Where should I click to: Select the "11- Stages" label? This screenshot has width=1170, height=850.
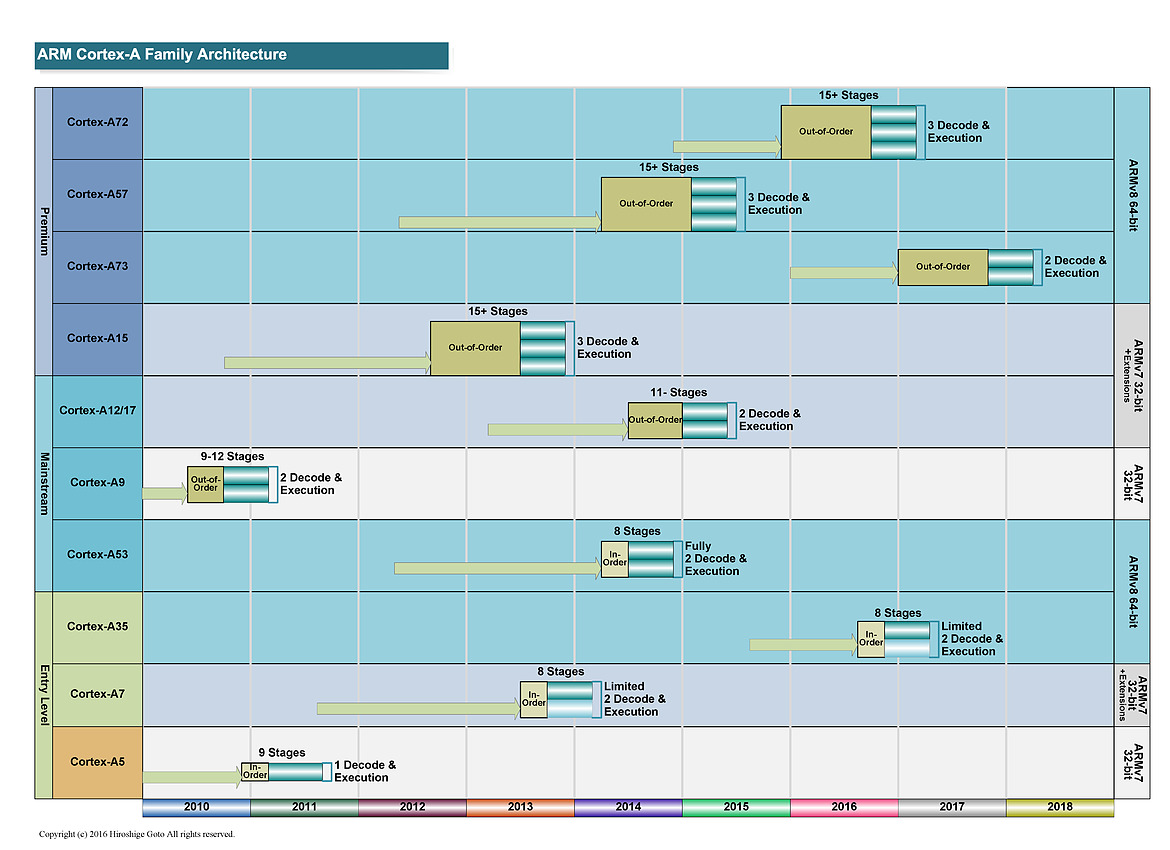click(678, 393)
